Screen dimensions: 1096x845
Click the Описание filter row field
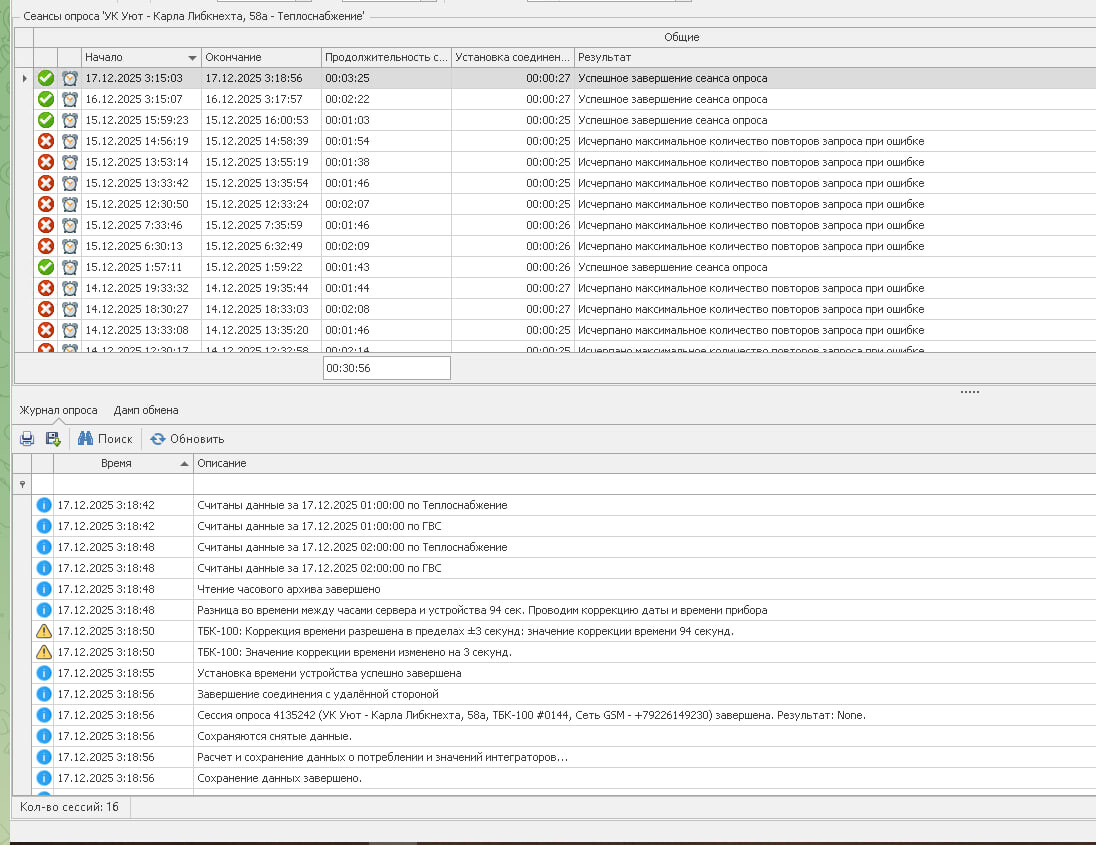[x=640, y=484]
